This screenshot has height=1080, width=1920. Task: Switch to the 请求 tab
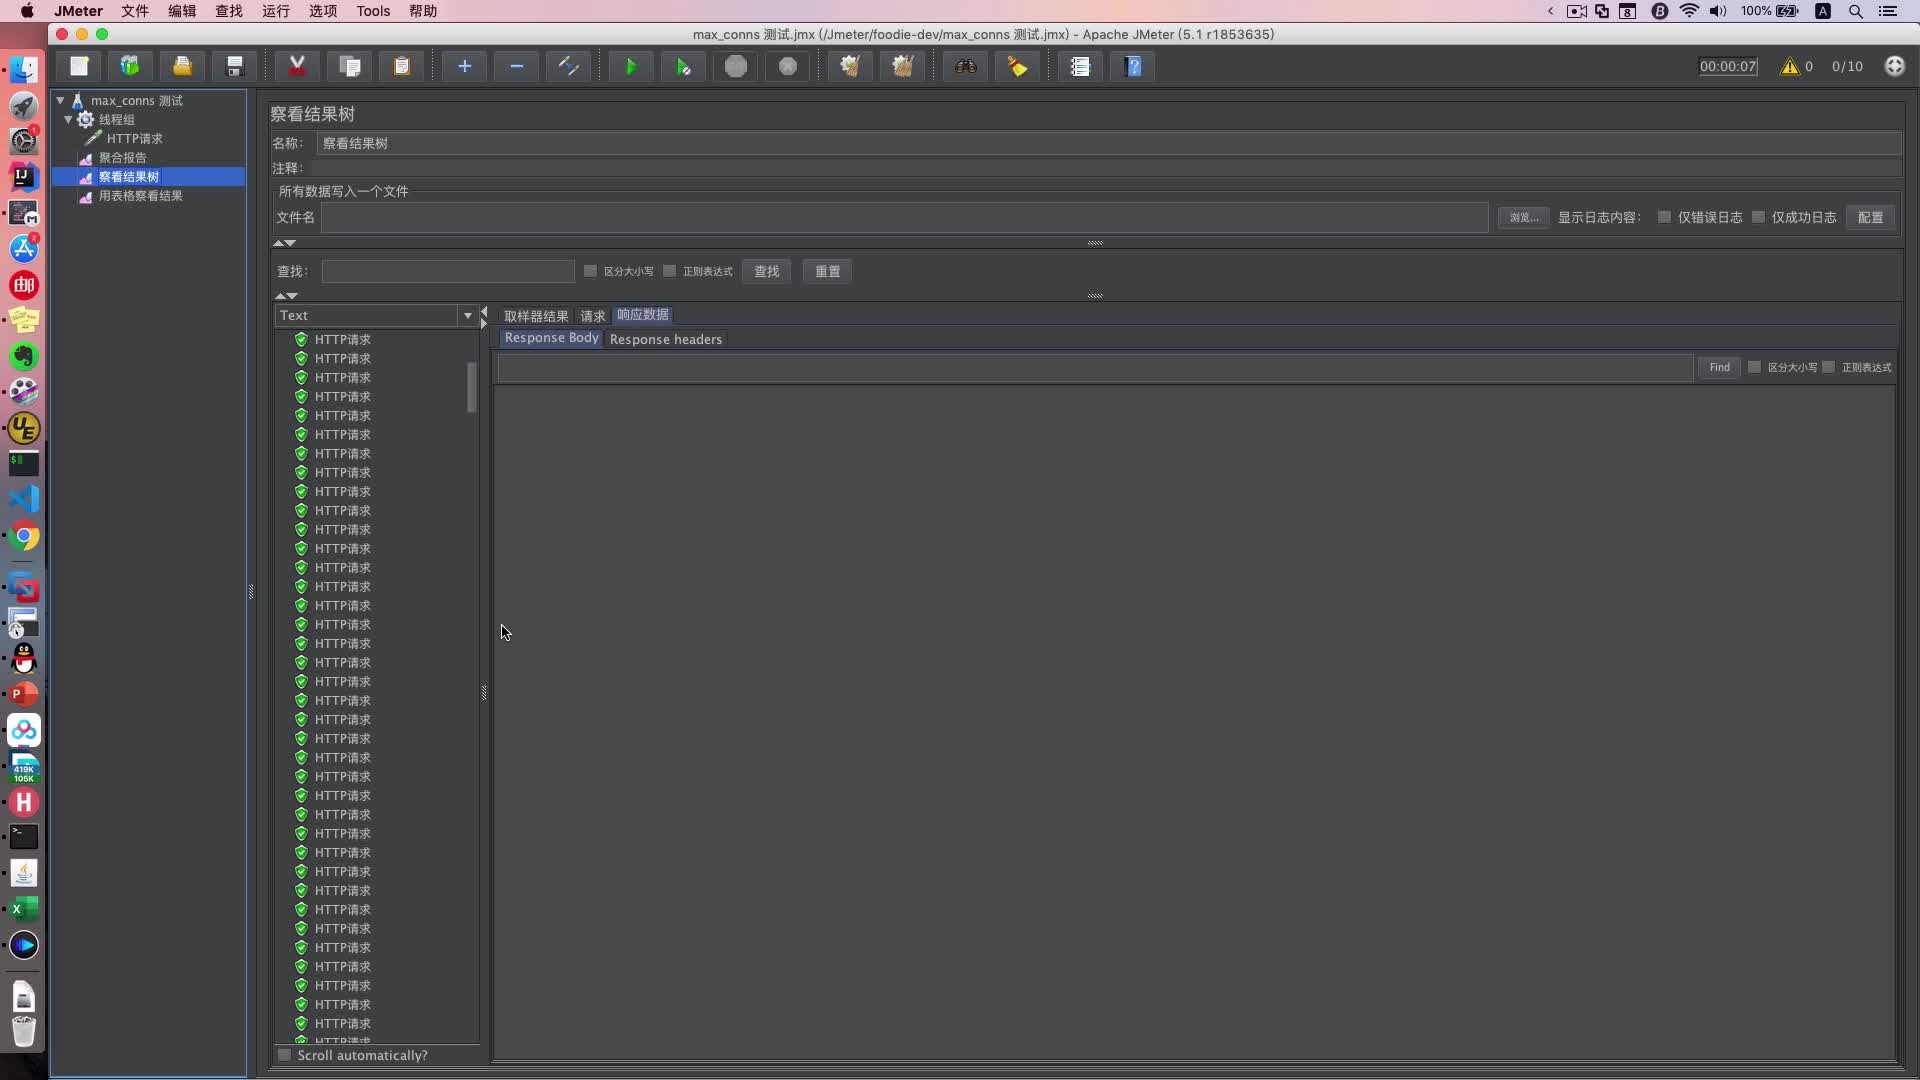pos(593,316)
